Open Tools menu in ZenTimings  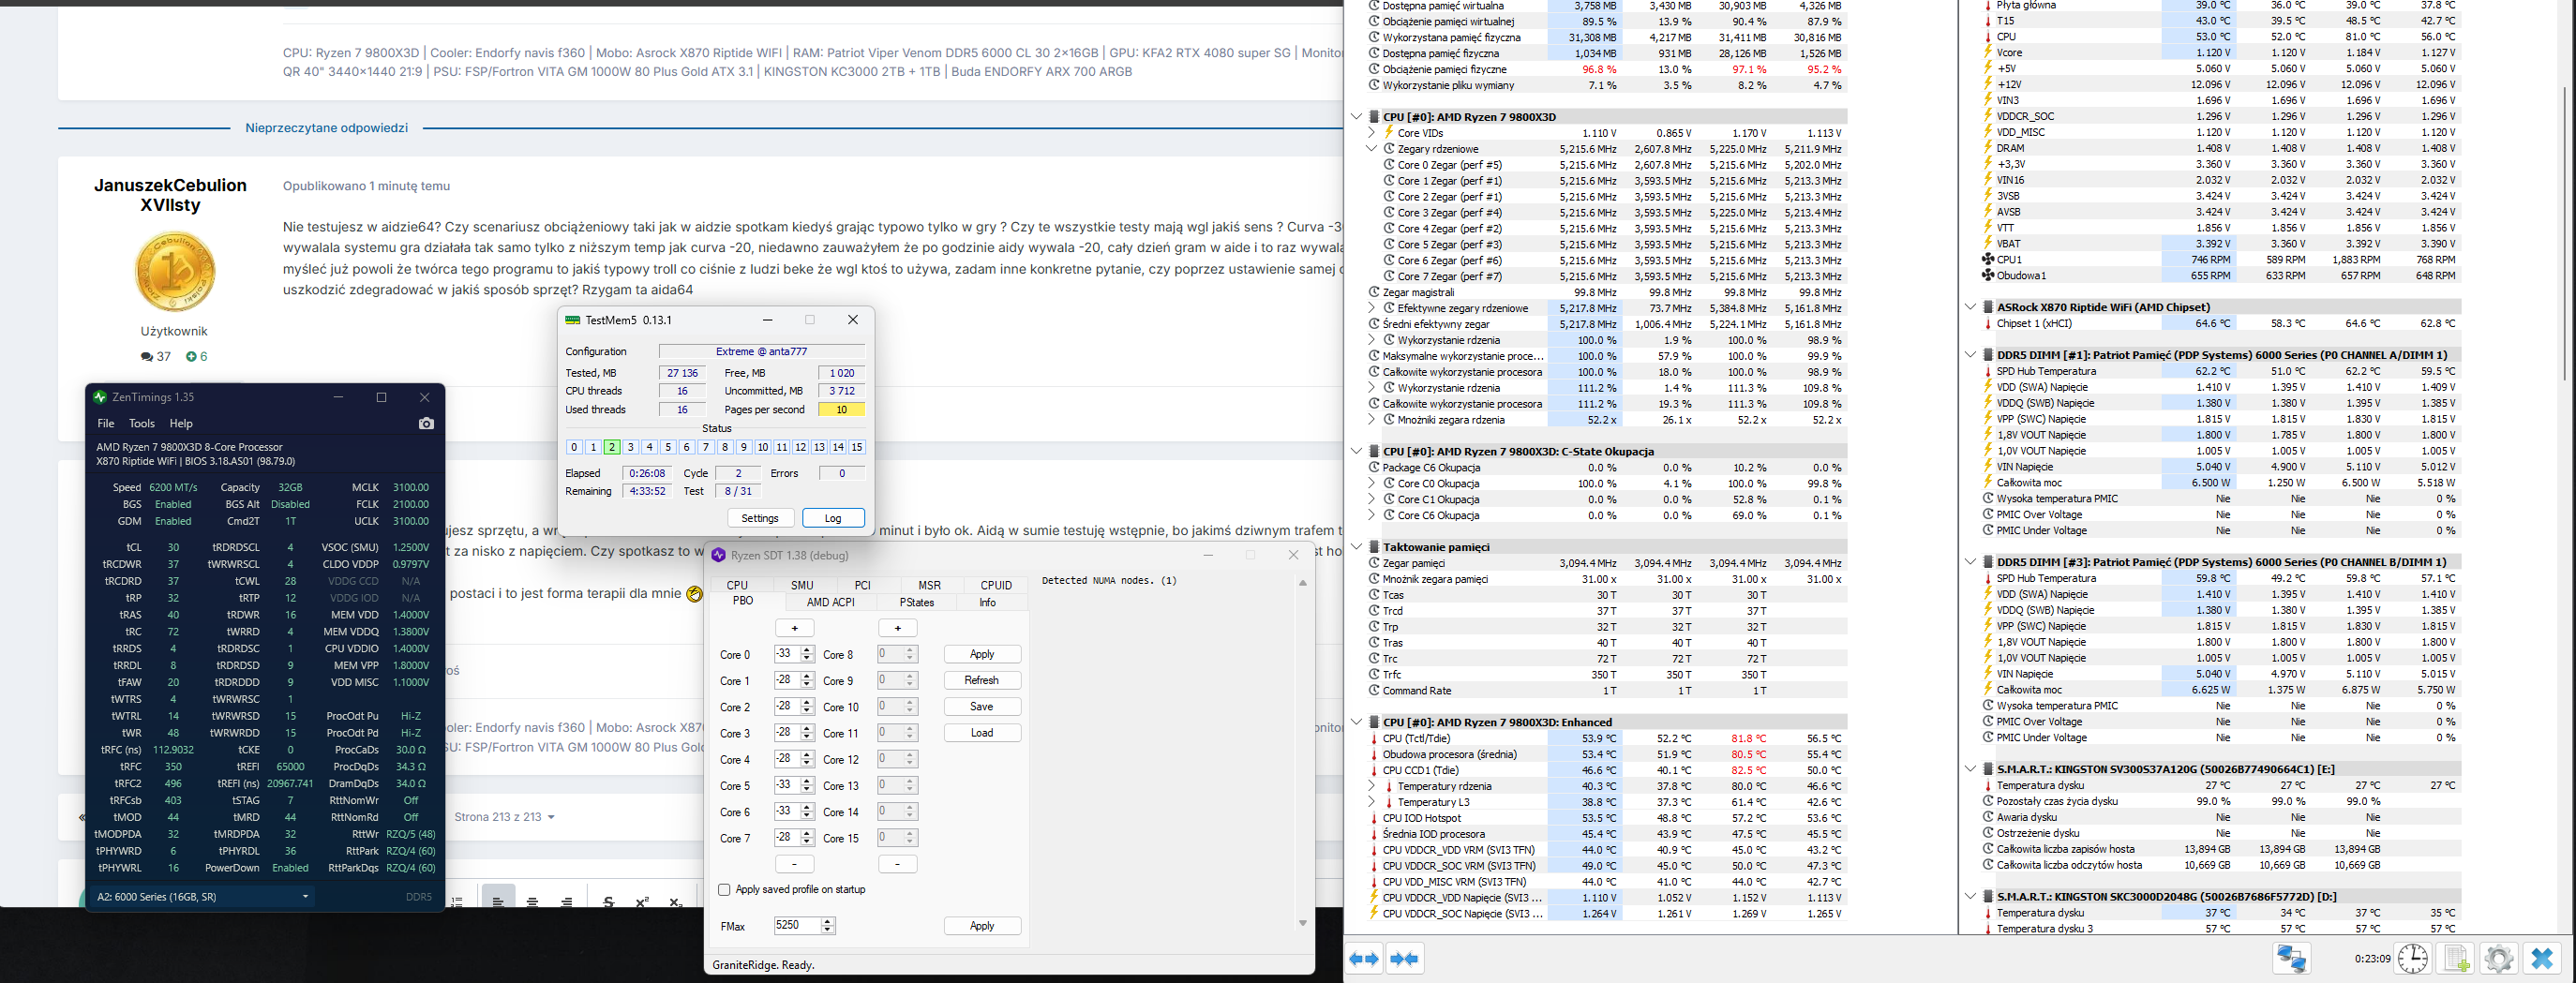(x=142, y=424)
